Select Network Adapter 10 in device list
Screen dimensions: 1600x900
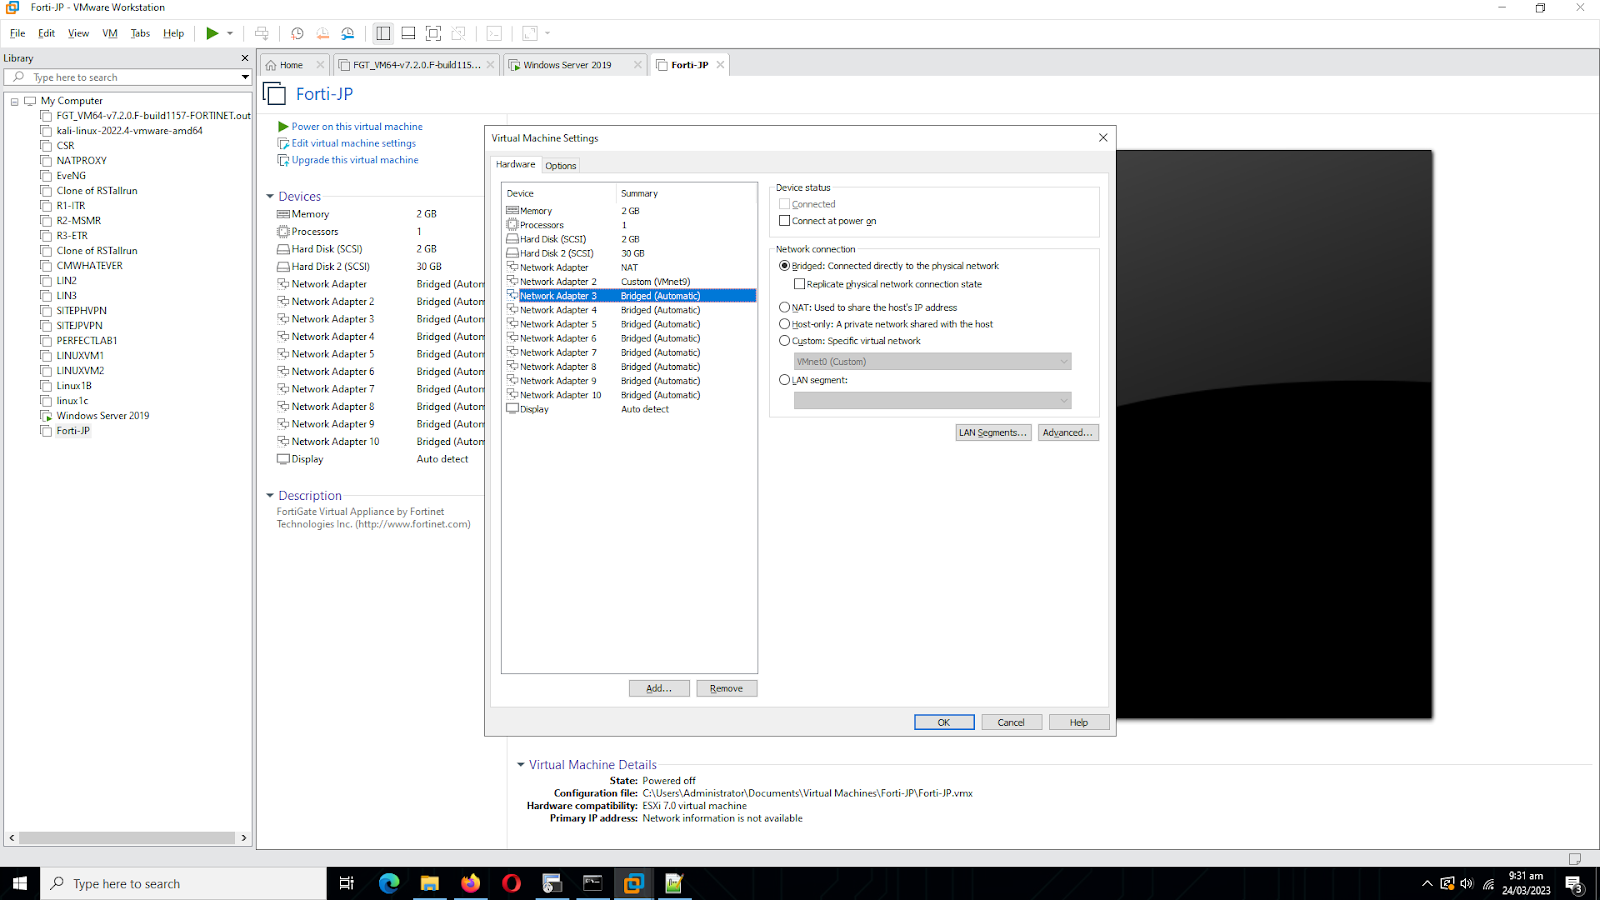point(629,395)
